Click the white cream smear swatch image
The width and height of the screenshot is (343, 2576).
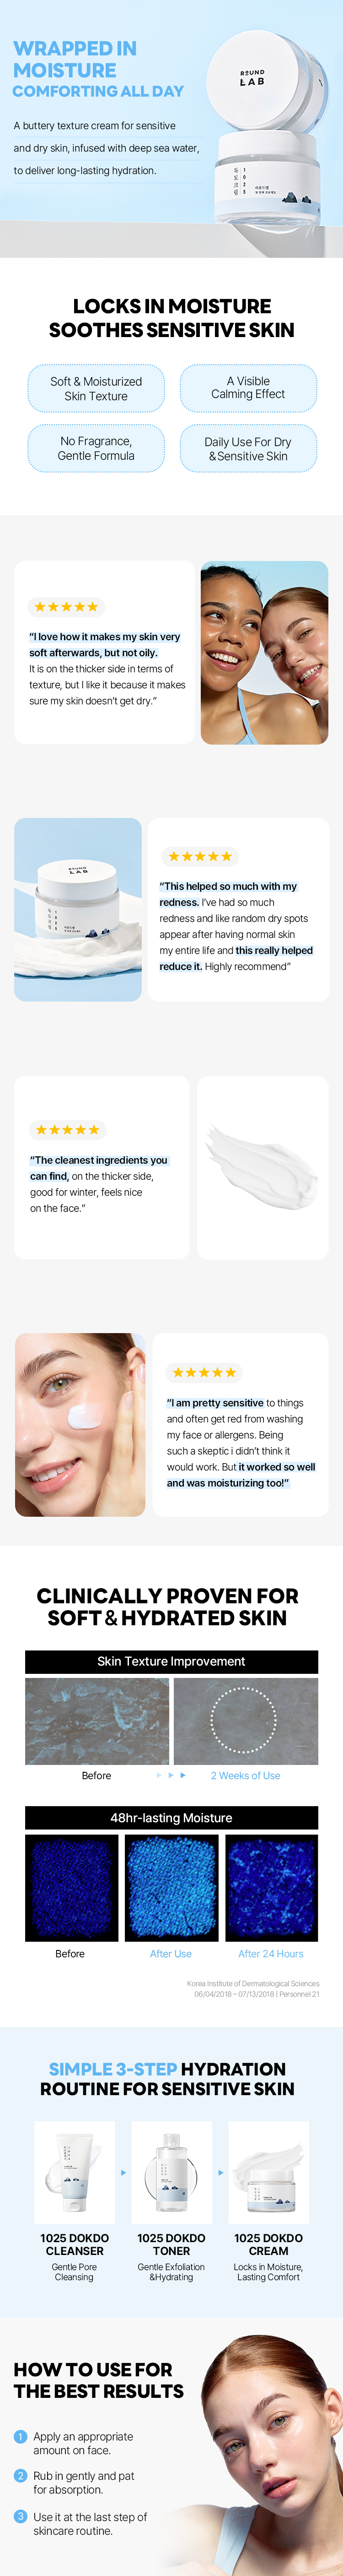click(263, 1167)
